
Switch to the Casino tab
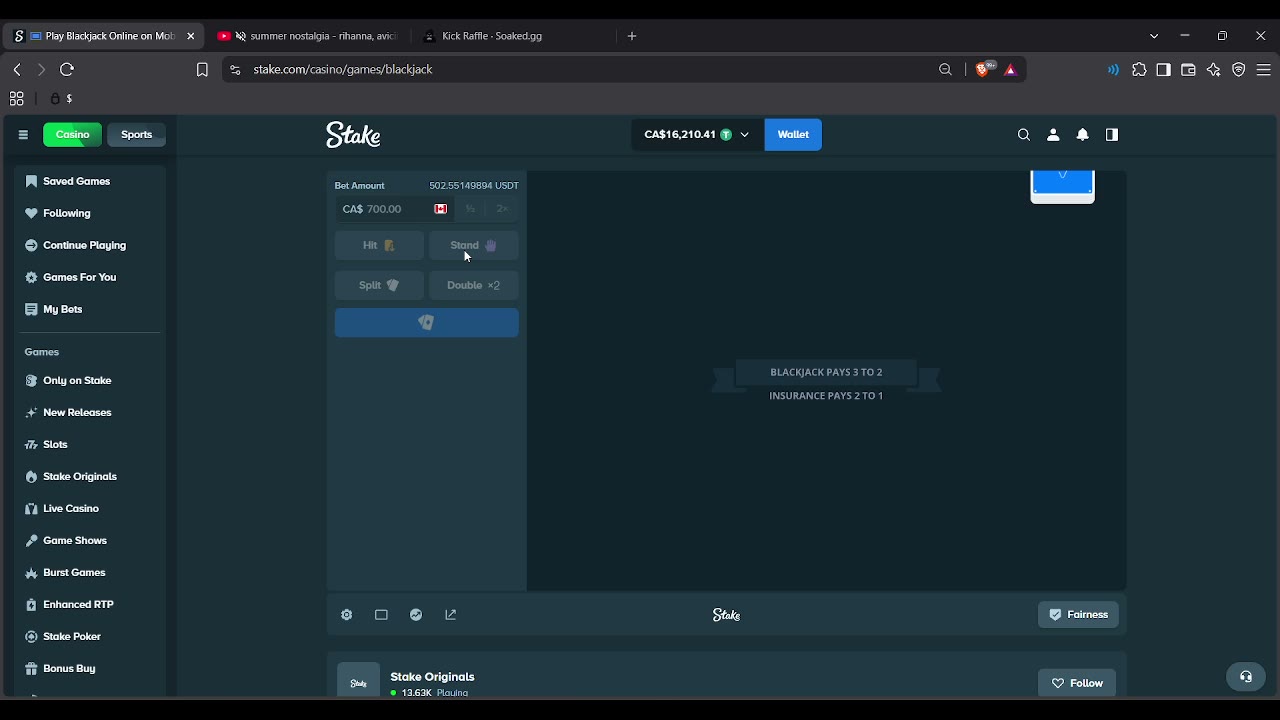[72, 135]
